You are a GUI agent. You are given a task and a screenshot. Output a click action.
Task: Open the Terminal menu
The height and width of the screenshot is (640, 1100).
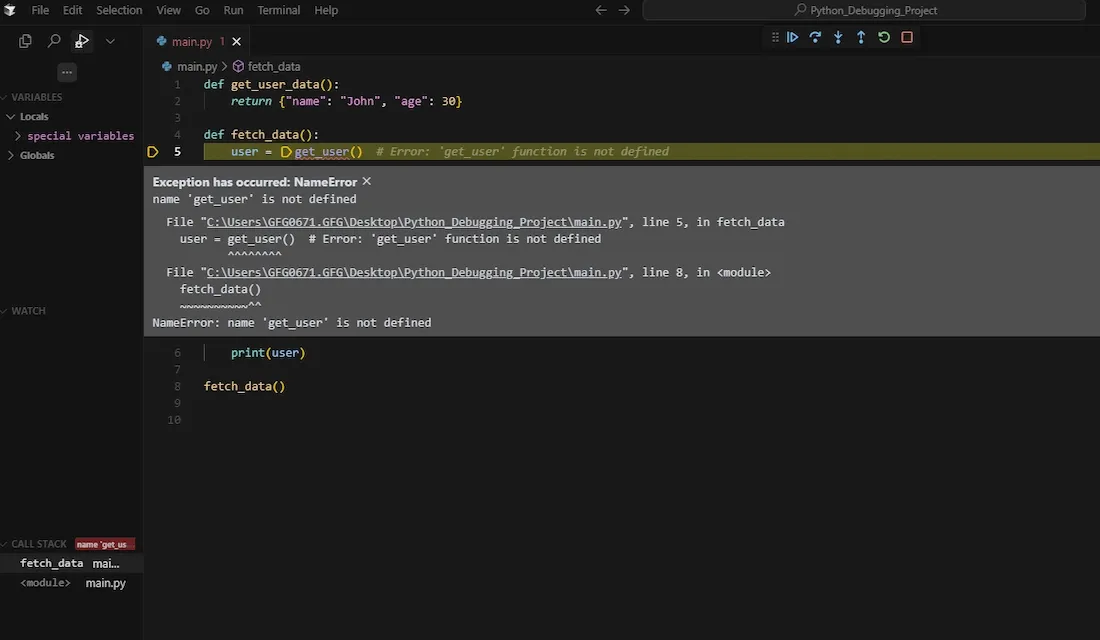[x=278, y=10]
